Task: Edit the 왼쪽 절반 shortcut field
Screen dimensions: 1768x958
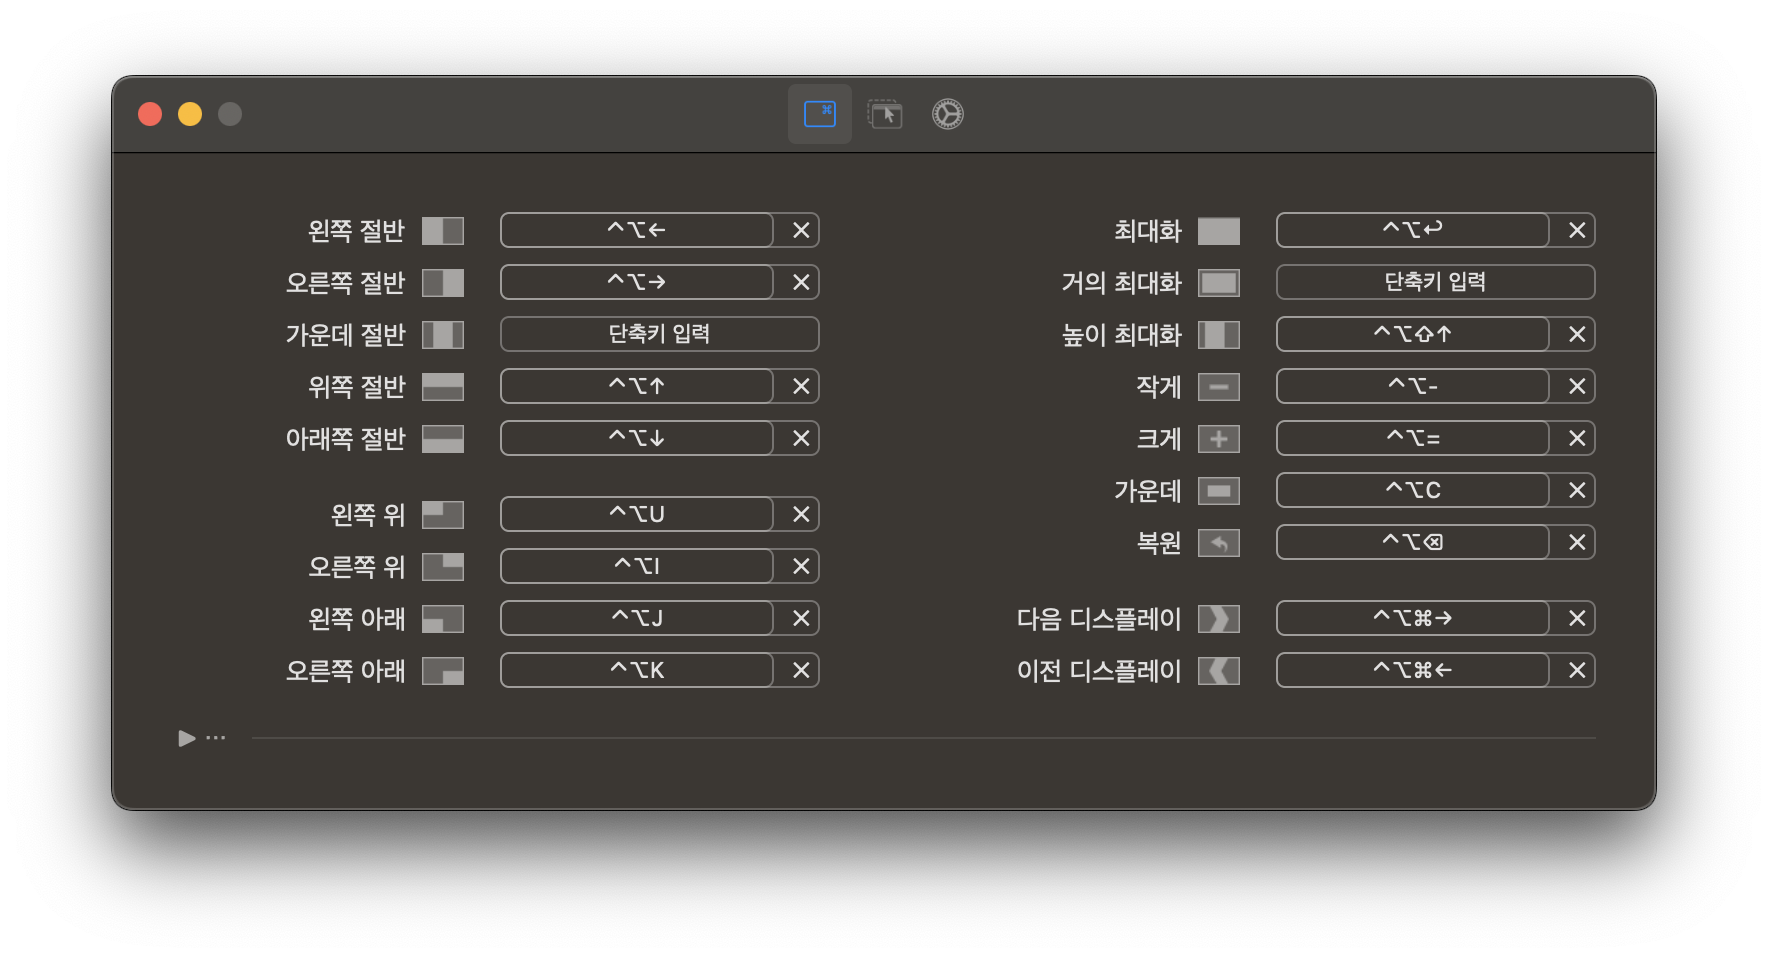Action: click(x=637, y=230)
